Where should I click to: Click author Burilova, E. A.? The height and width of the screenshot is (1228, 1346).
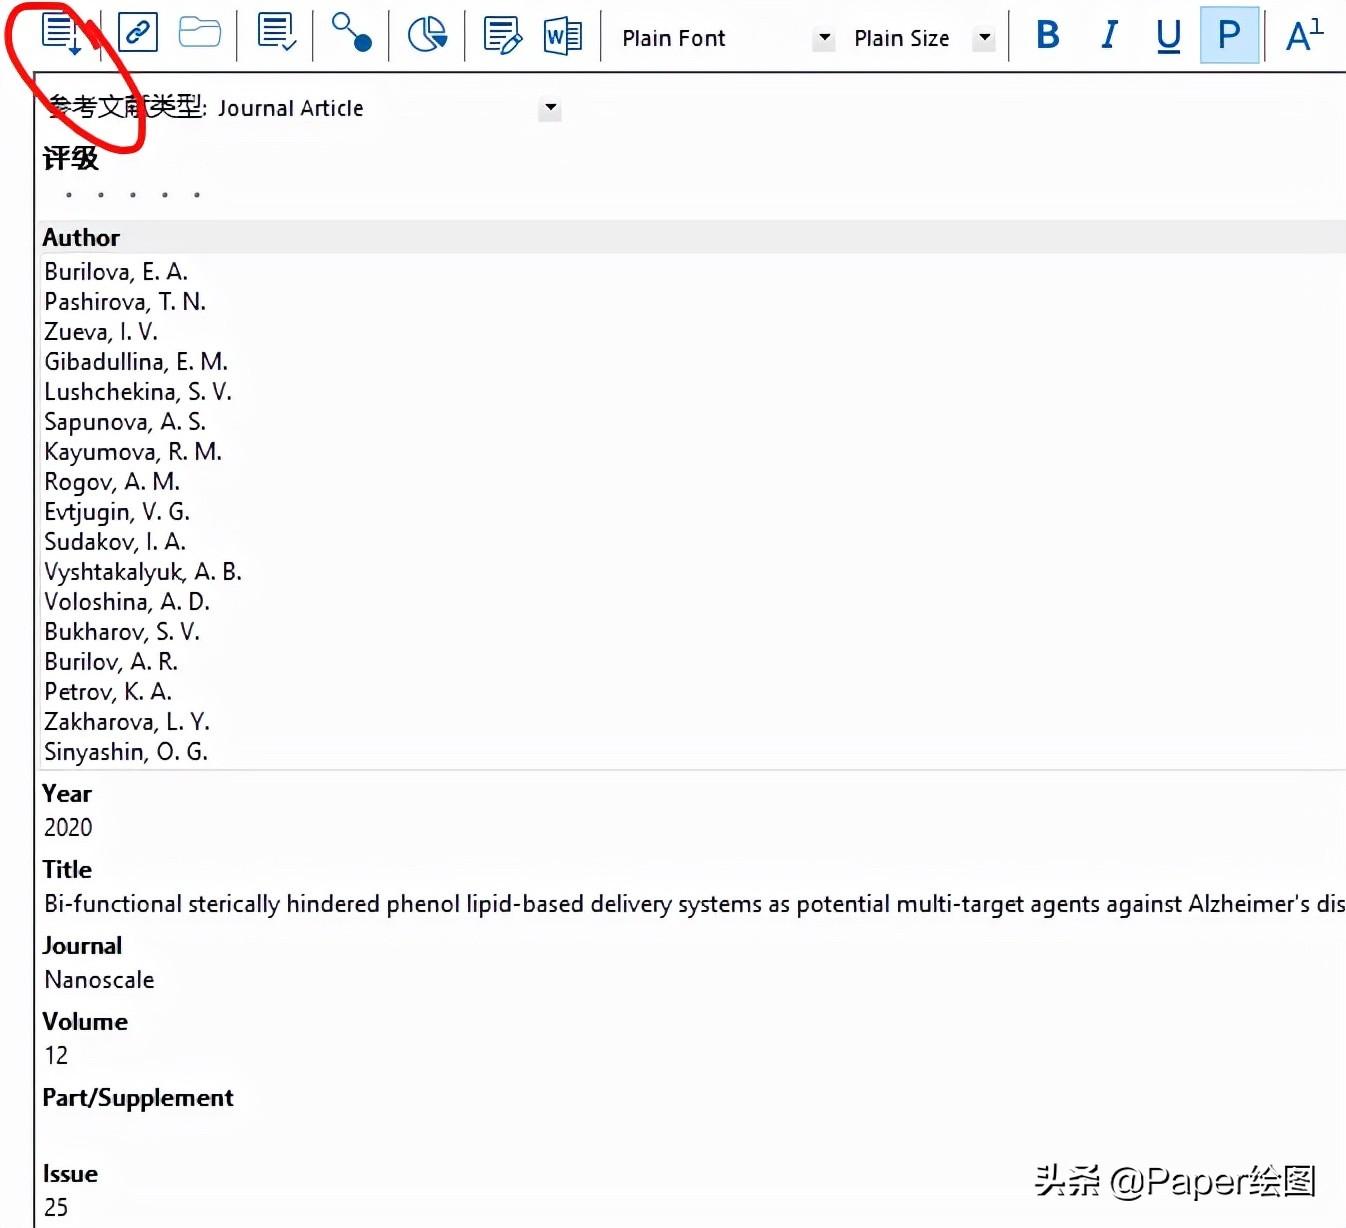point(116,272)
